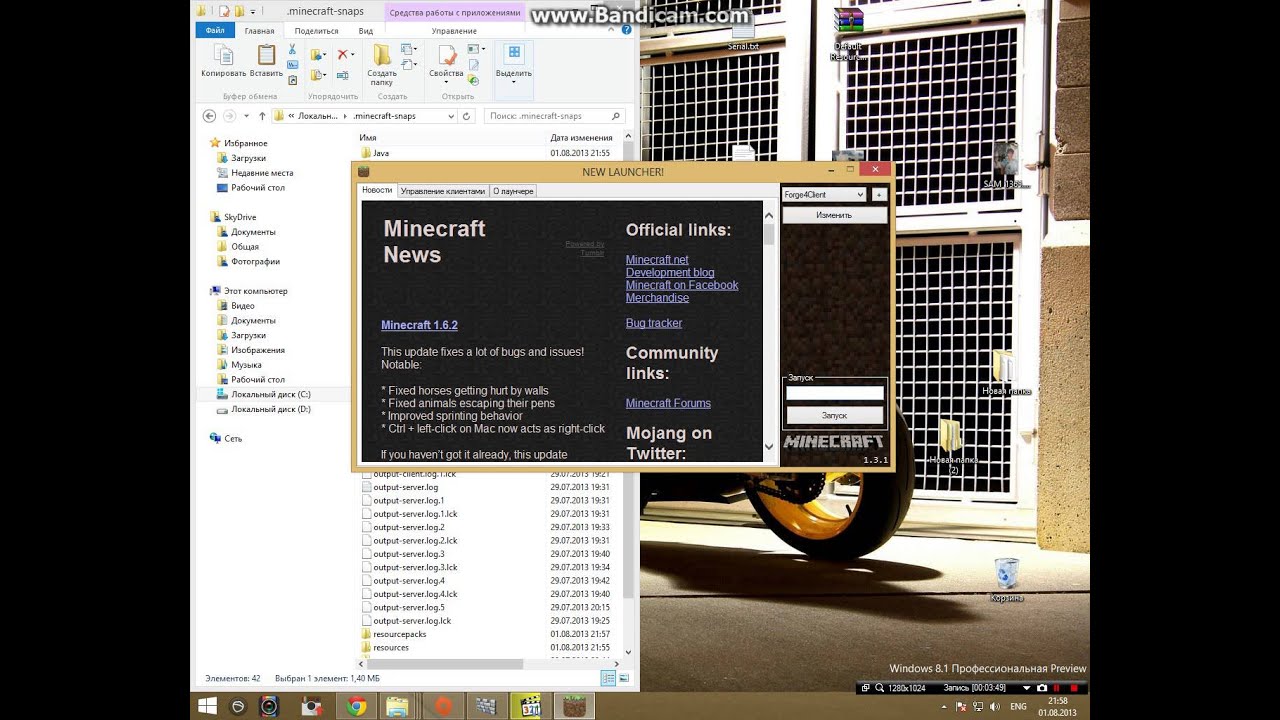Click the Запуск launch button

tap(834, 414)
